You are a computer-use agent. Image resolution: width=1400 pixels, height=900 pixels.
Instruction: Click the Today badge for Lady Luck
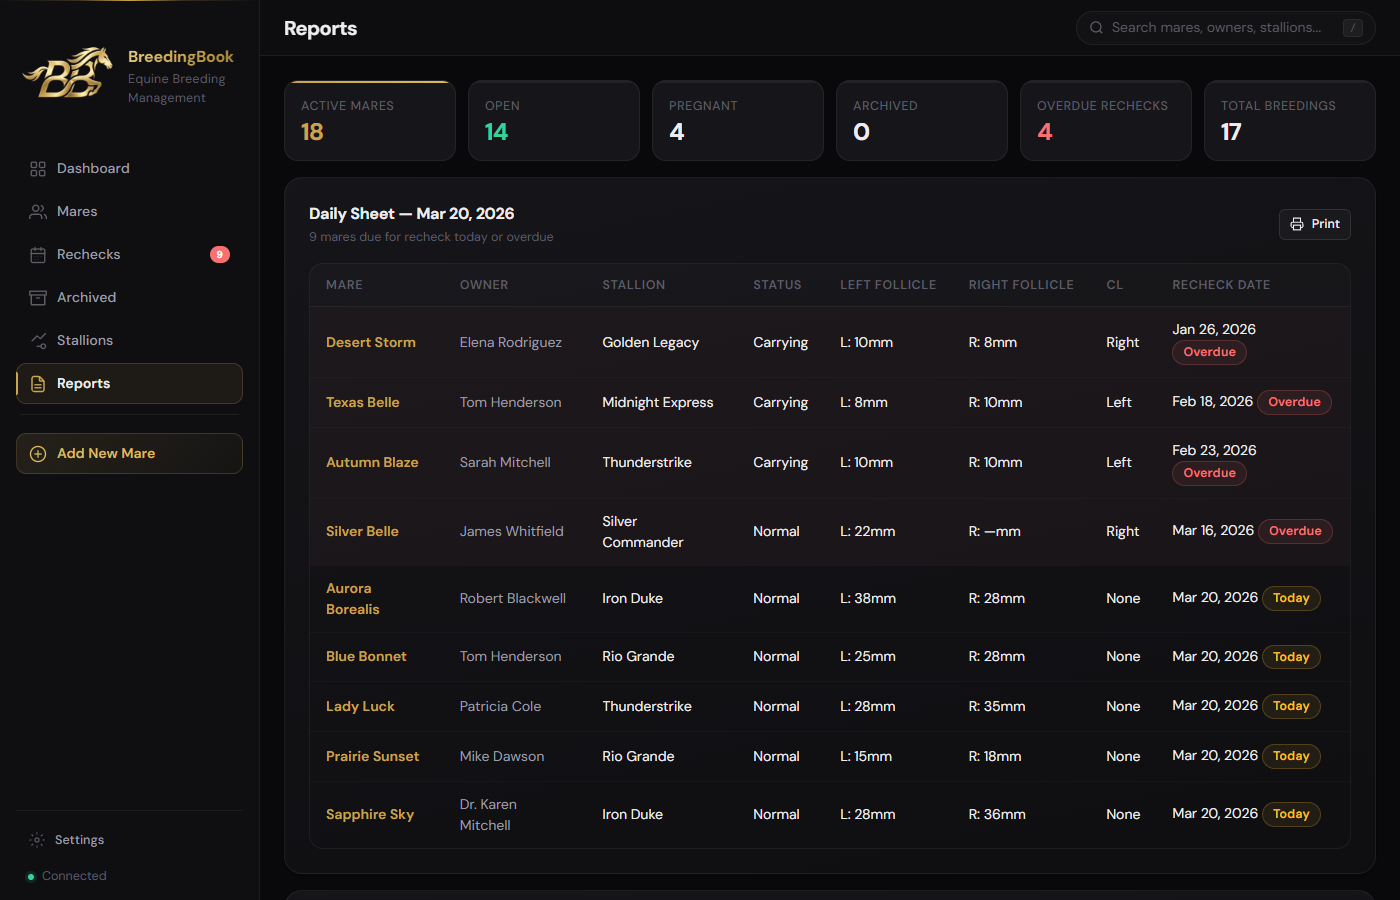(x=1291, y=706)
